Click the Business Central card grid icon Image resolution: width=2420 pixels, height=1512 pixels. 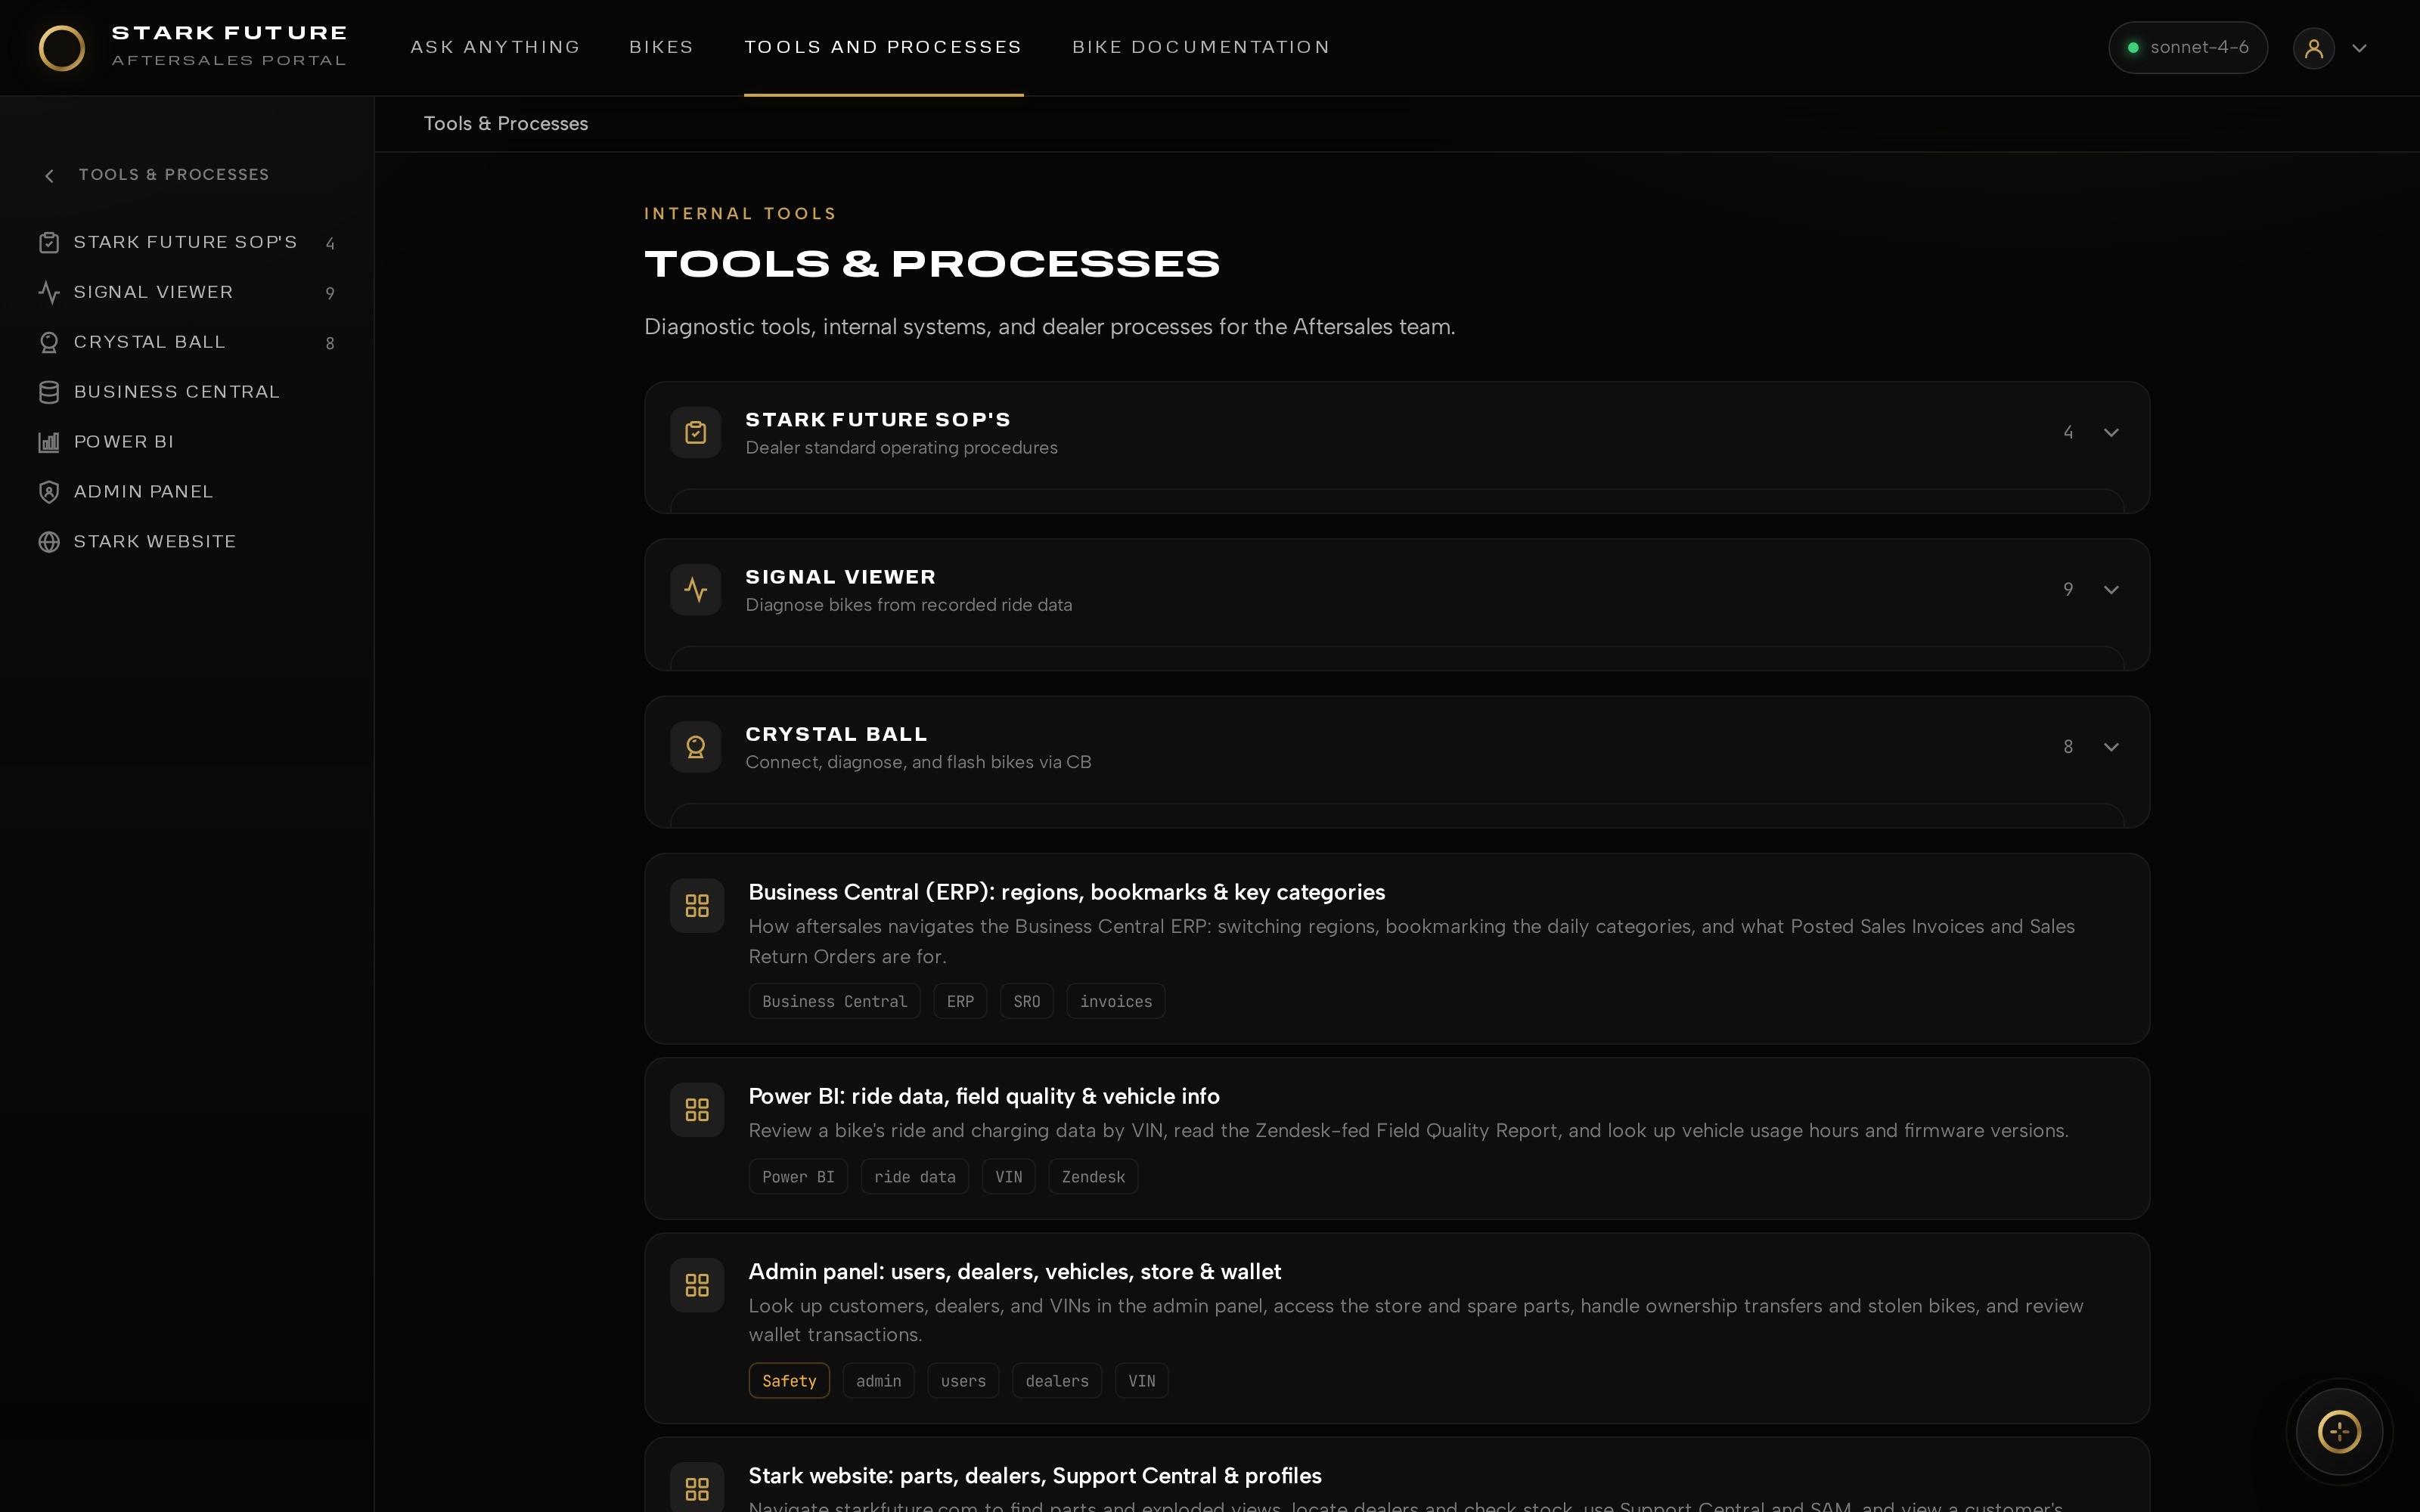(x=697, y=905)
